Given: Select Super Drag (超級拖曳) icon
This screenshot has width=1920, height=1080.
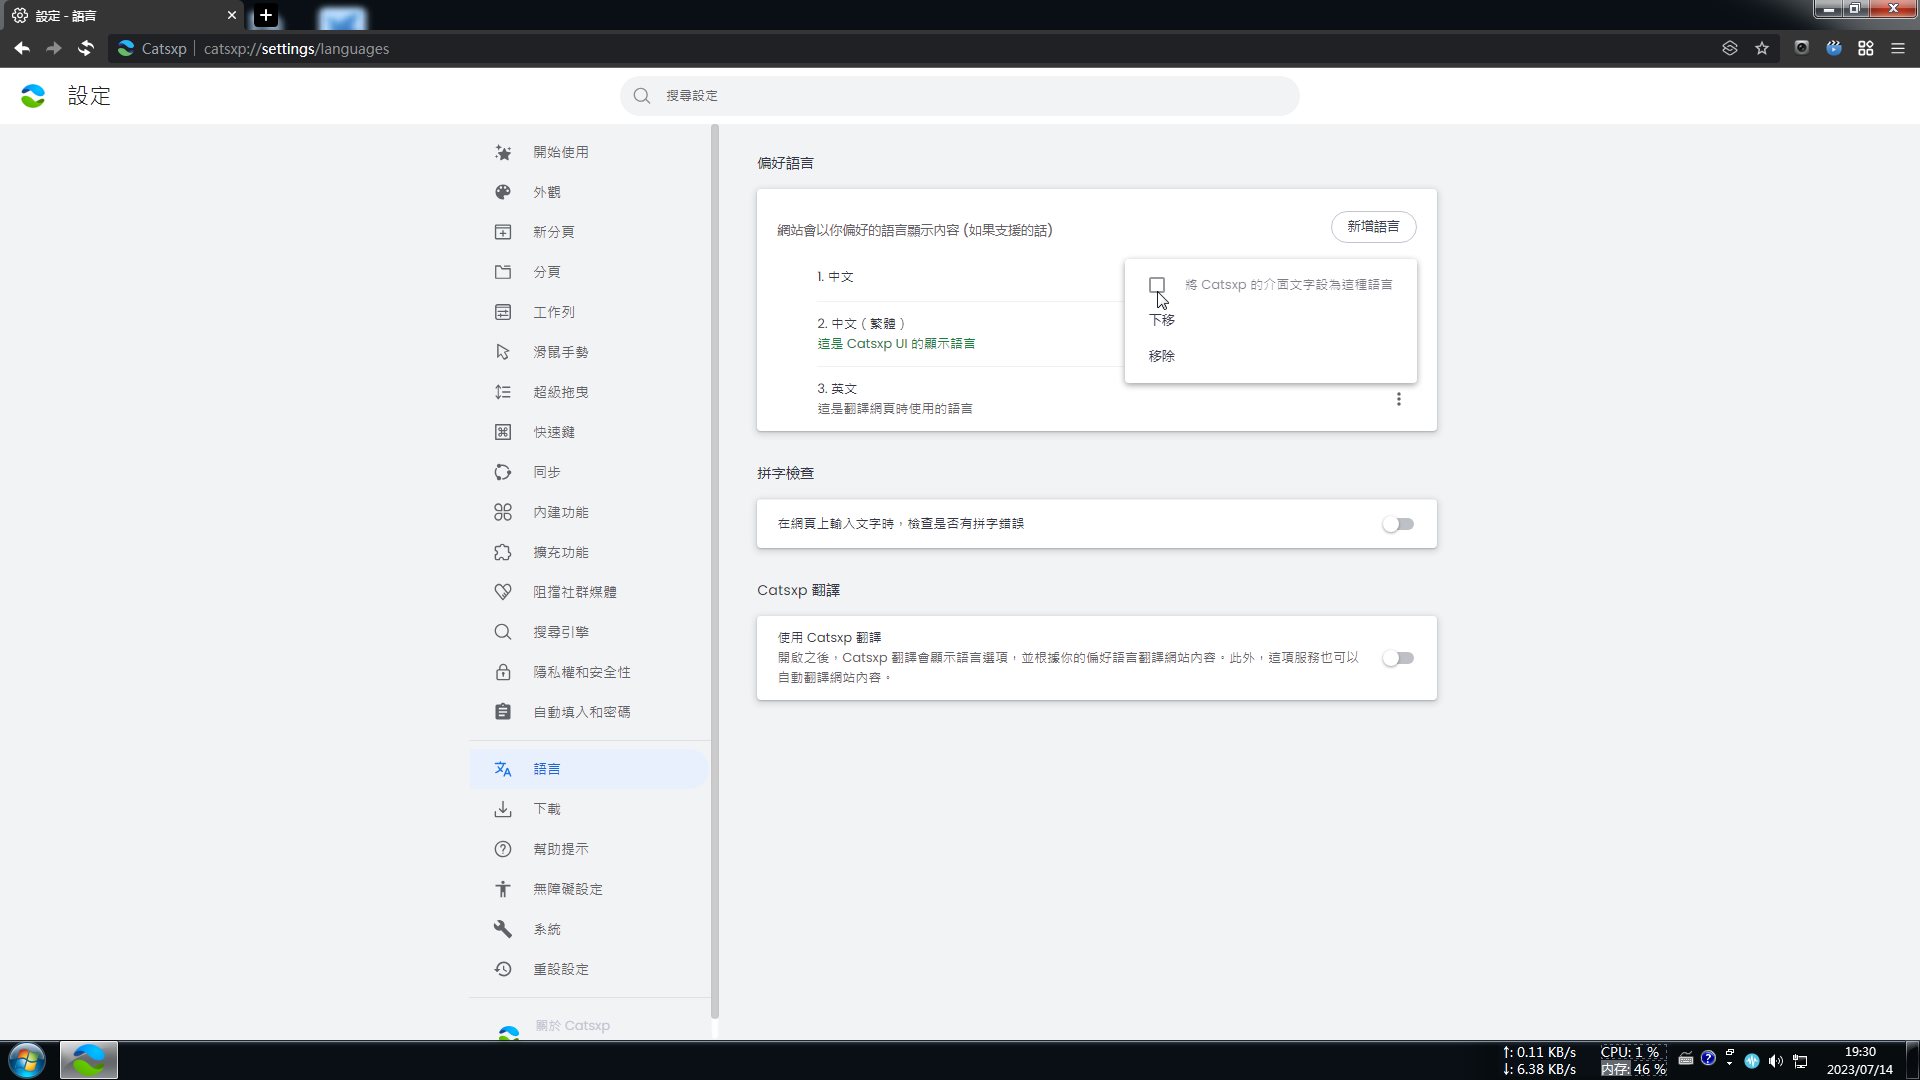Looking at the screenshot, I should pos(503,392).
